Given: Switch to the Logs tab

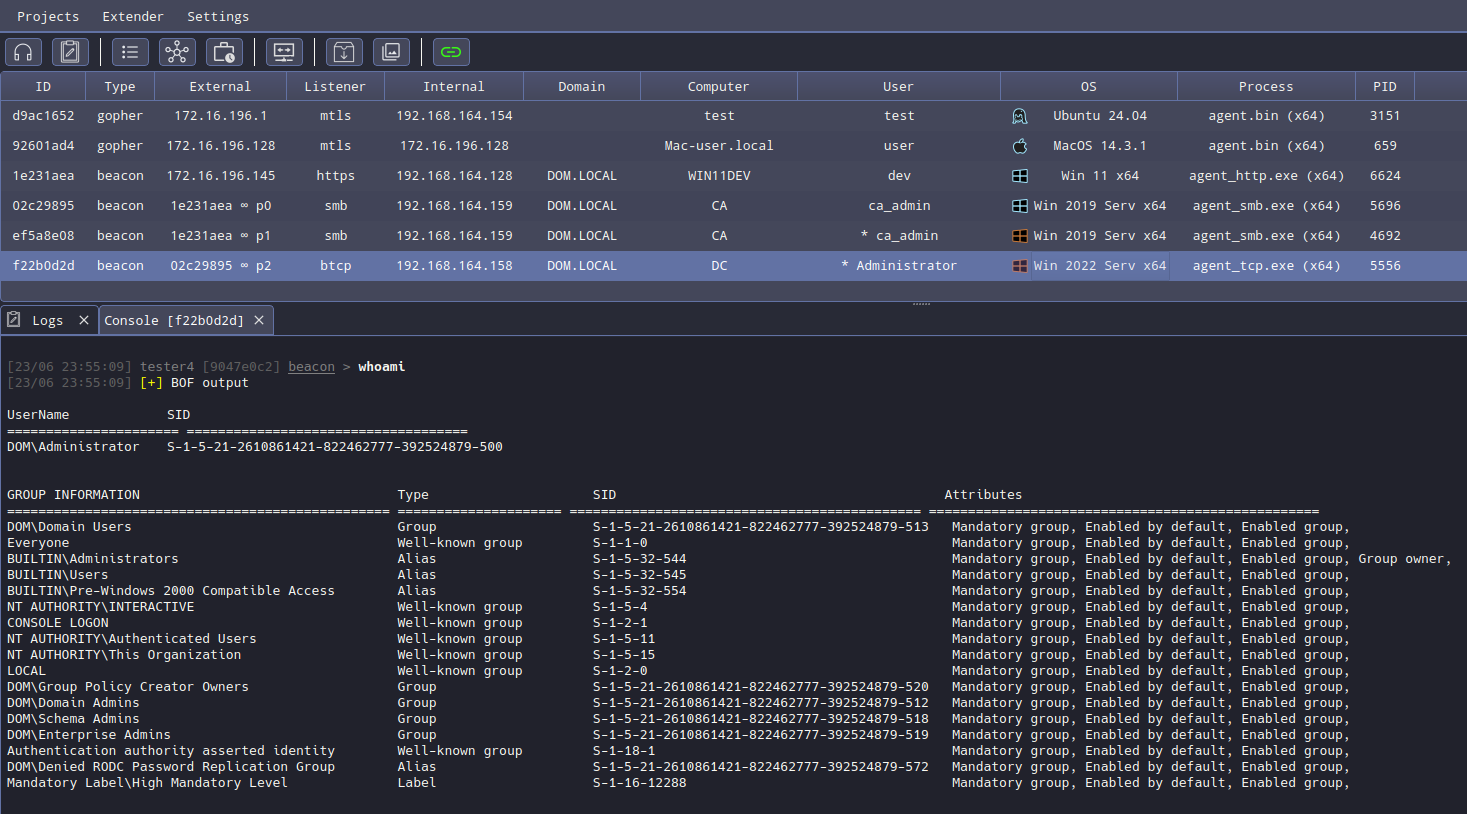Looking at the screenshot, I should click(47, 320).
